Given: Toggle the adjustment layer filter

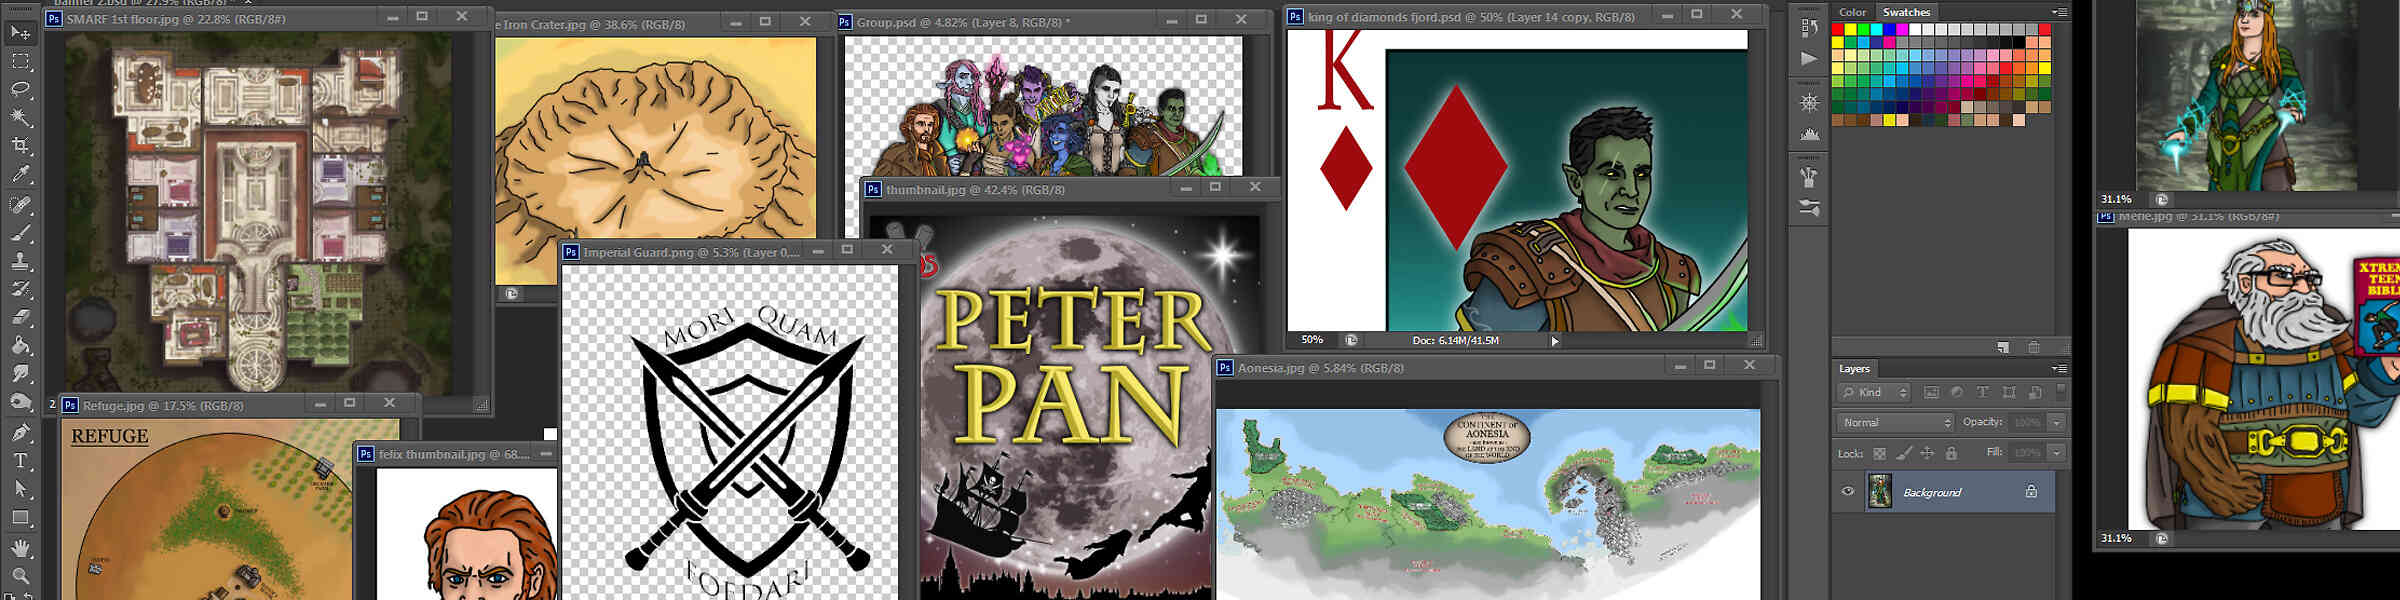Looking at the screenshot, I should [x=1957, y=393].
